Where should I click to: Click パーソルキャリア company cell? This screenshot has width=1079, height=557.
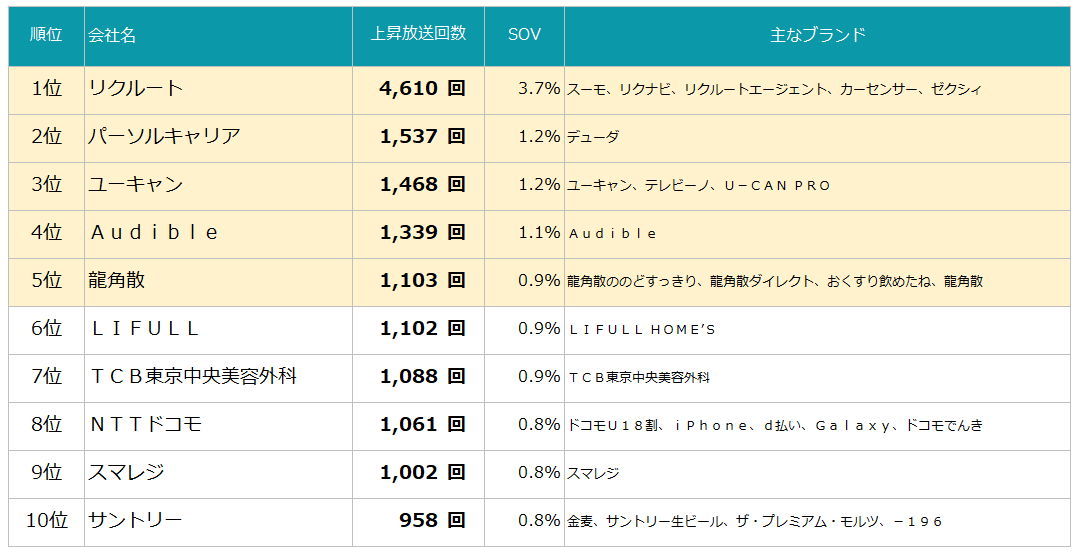(164, 136)
